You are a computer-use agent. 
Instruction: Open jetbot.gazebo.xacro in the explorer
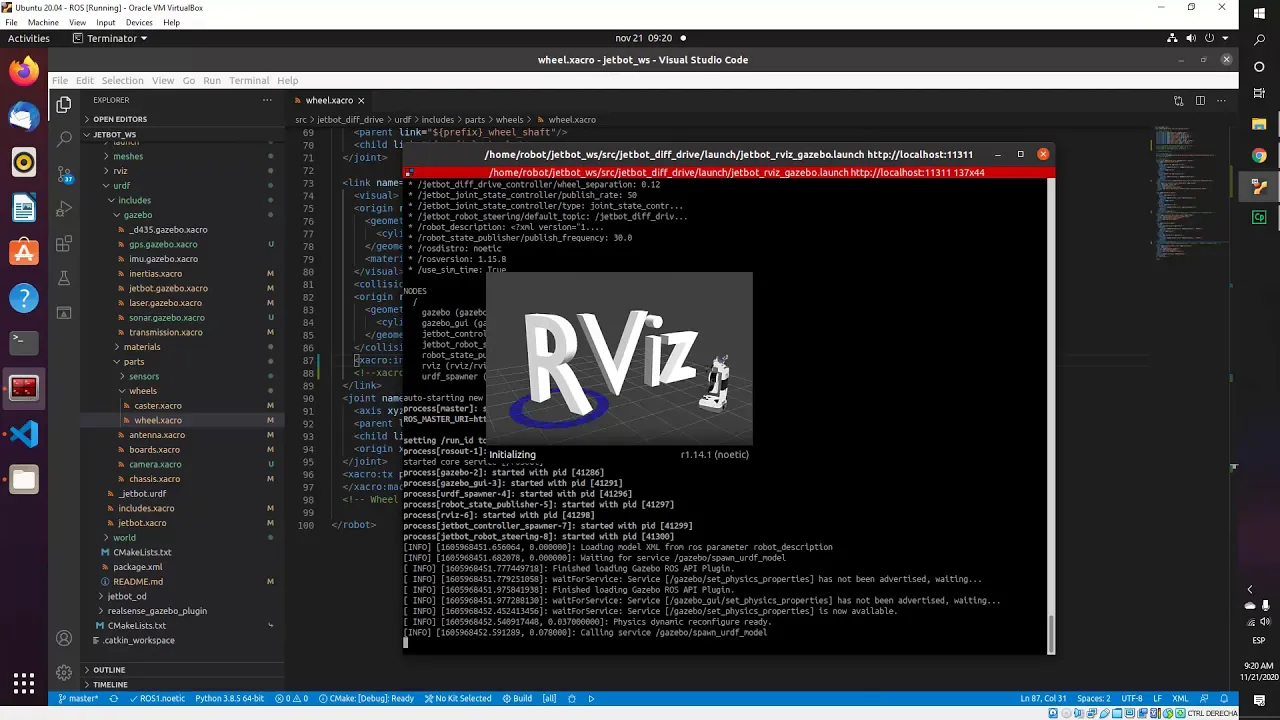(x=168, y=288)
